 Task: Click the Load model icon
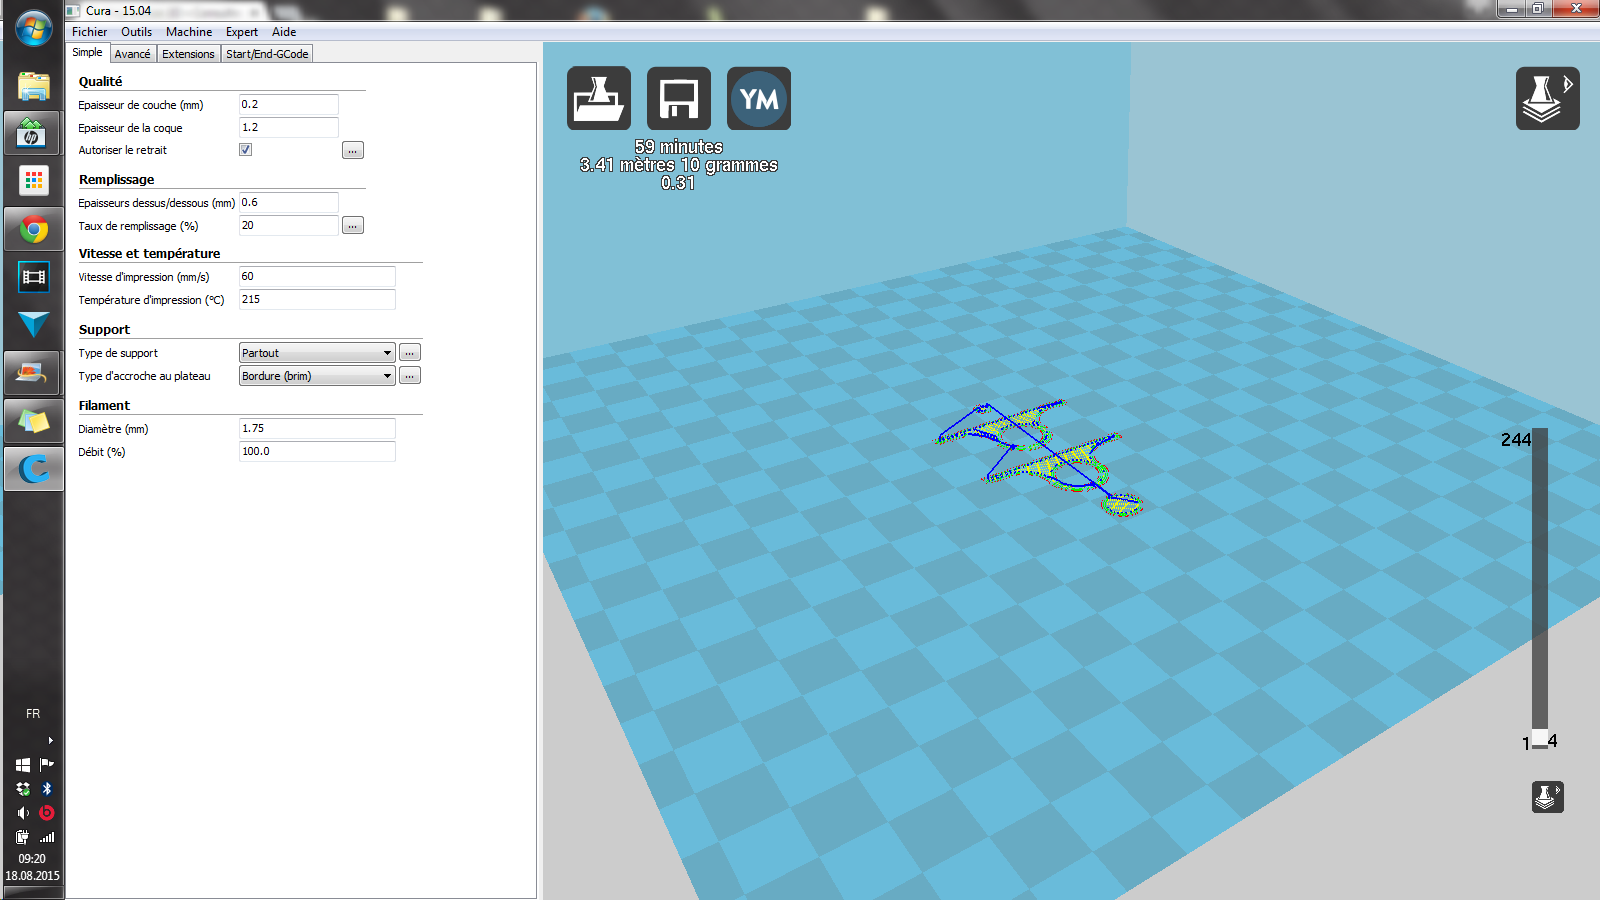point(598,99)
